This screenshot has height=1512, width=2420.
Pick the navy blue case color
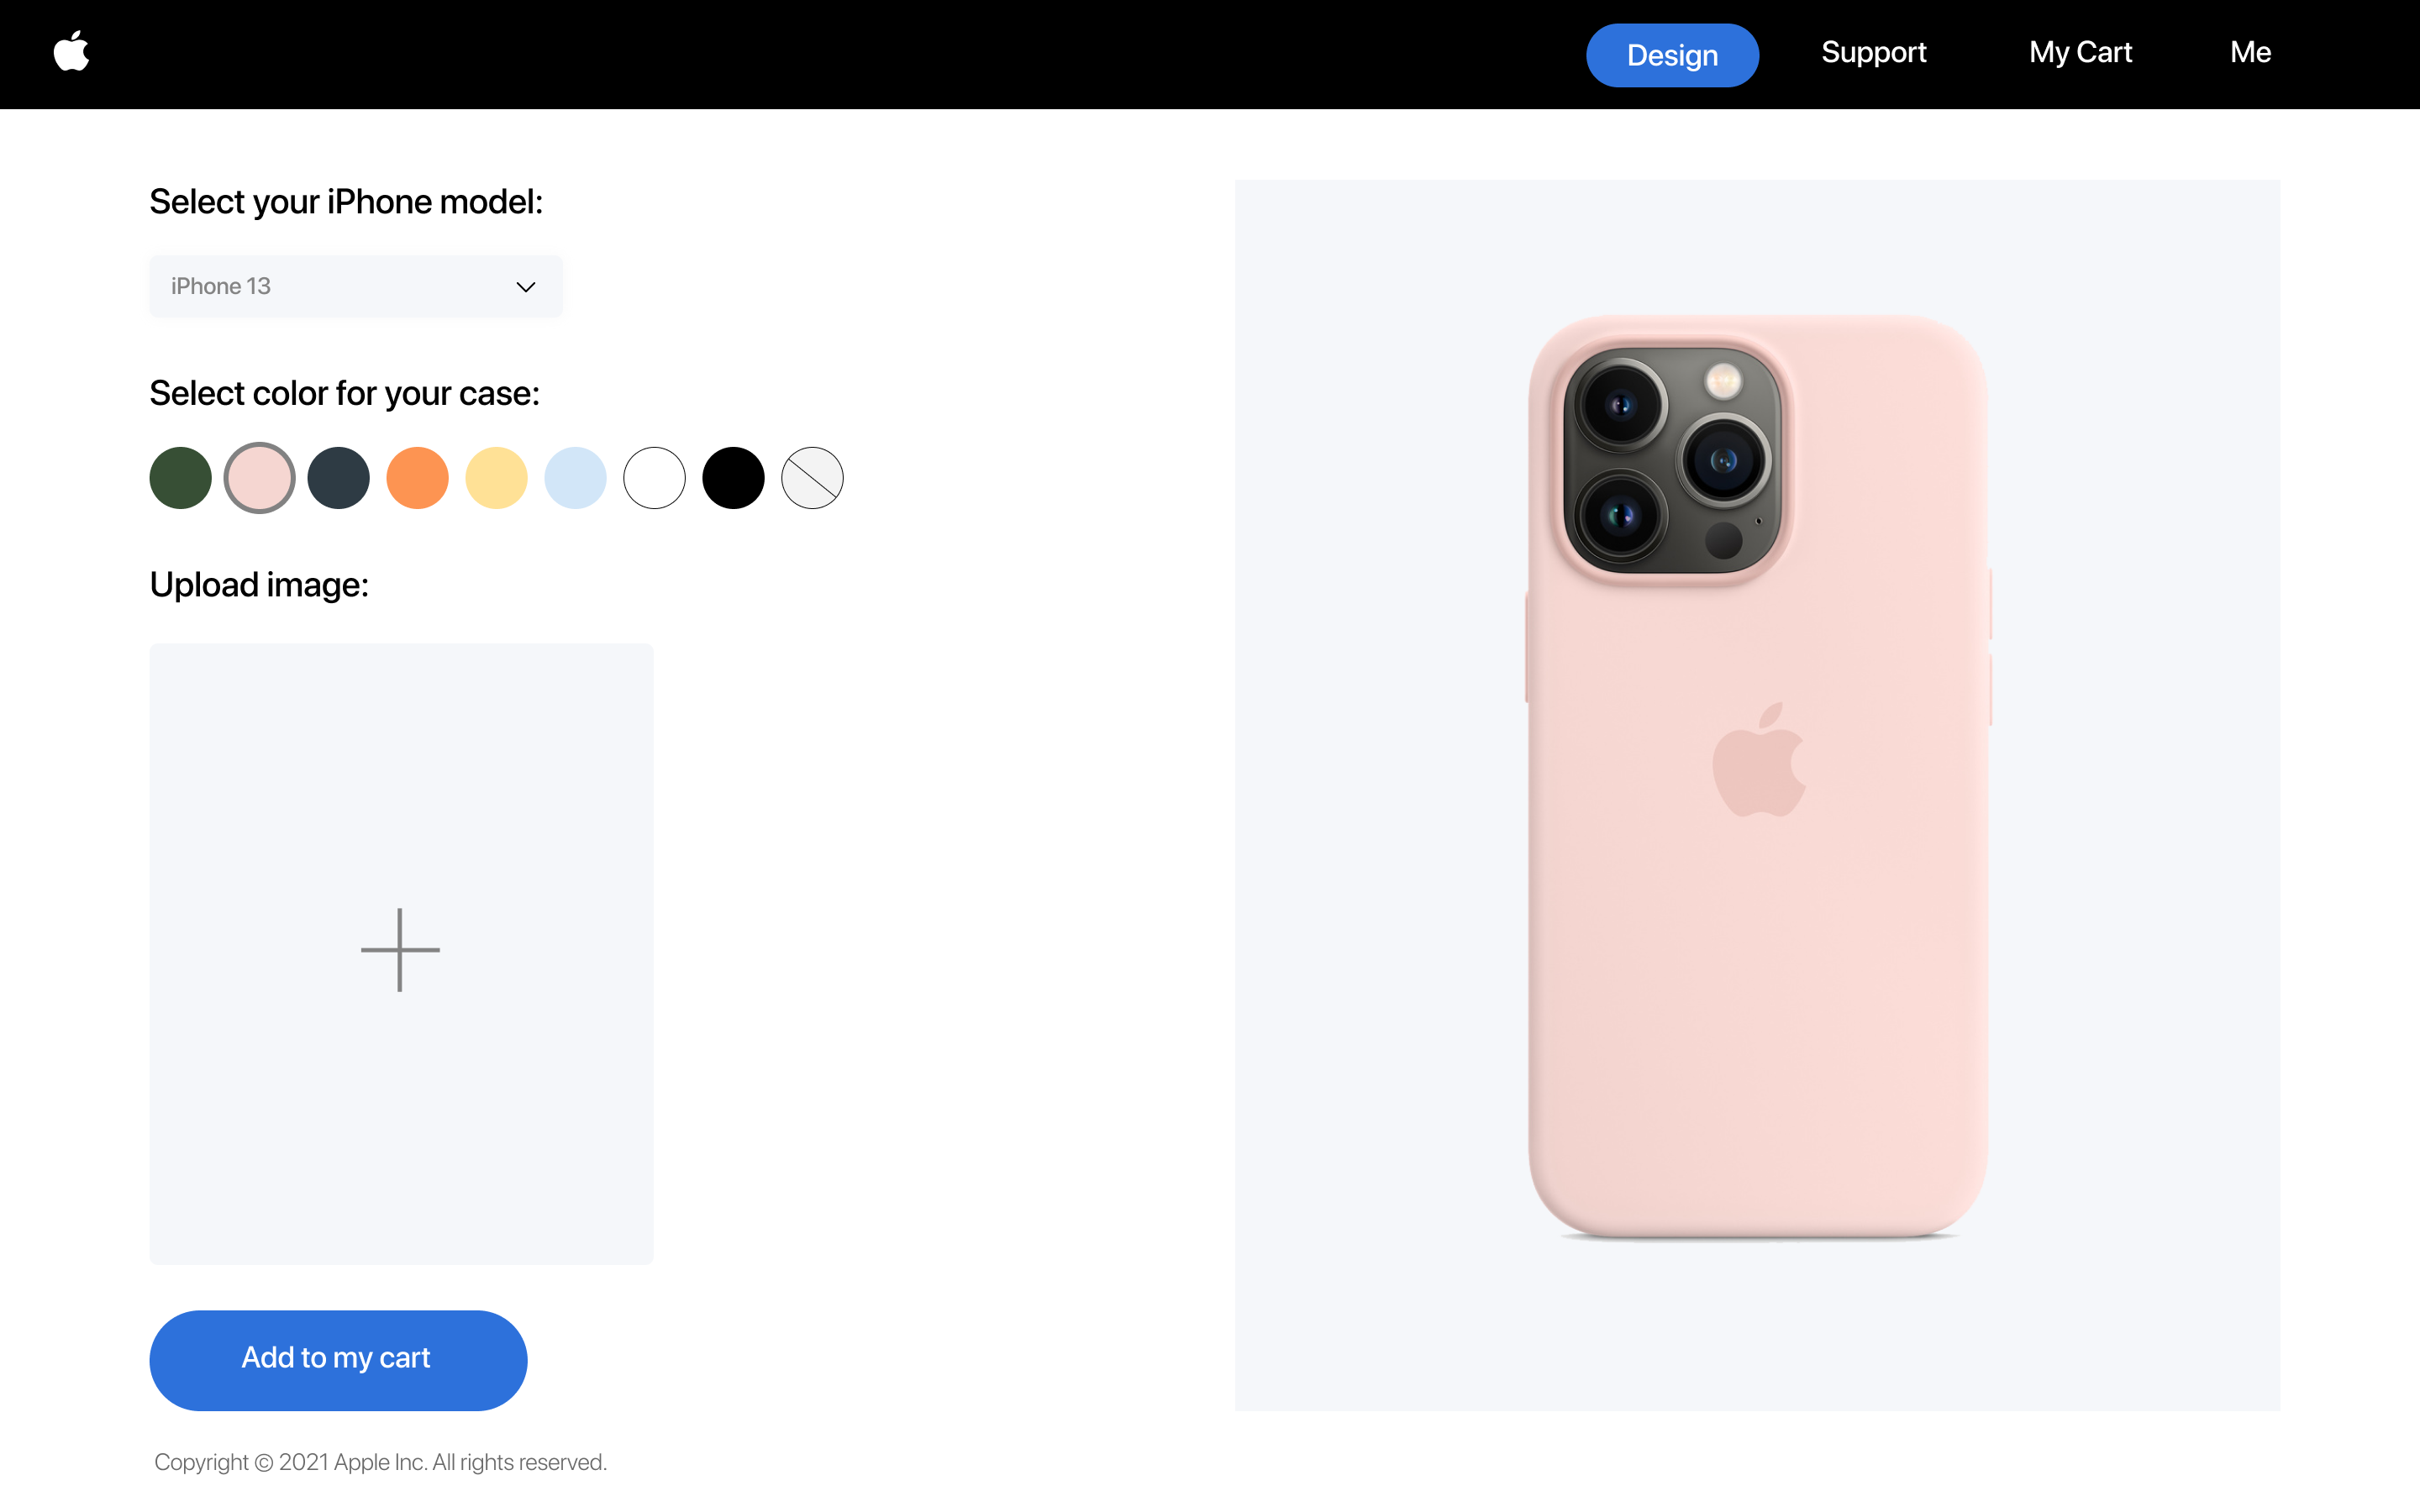tap(339, 478)
